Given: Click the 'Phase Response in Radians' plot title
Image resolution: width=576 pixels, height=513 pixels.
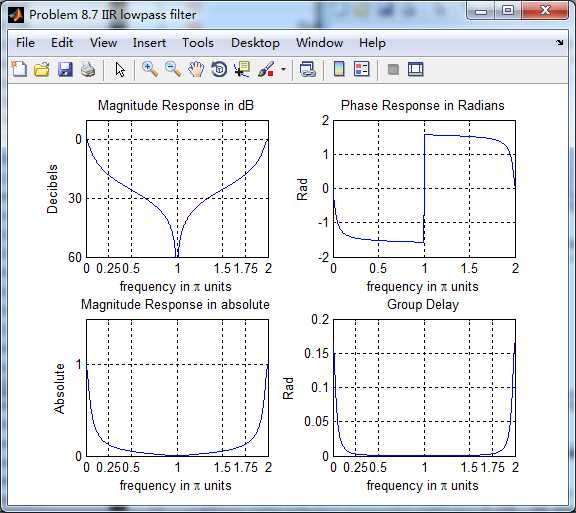Looking at the screenshot, I should point(422,105).
